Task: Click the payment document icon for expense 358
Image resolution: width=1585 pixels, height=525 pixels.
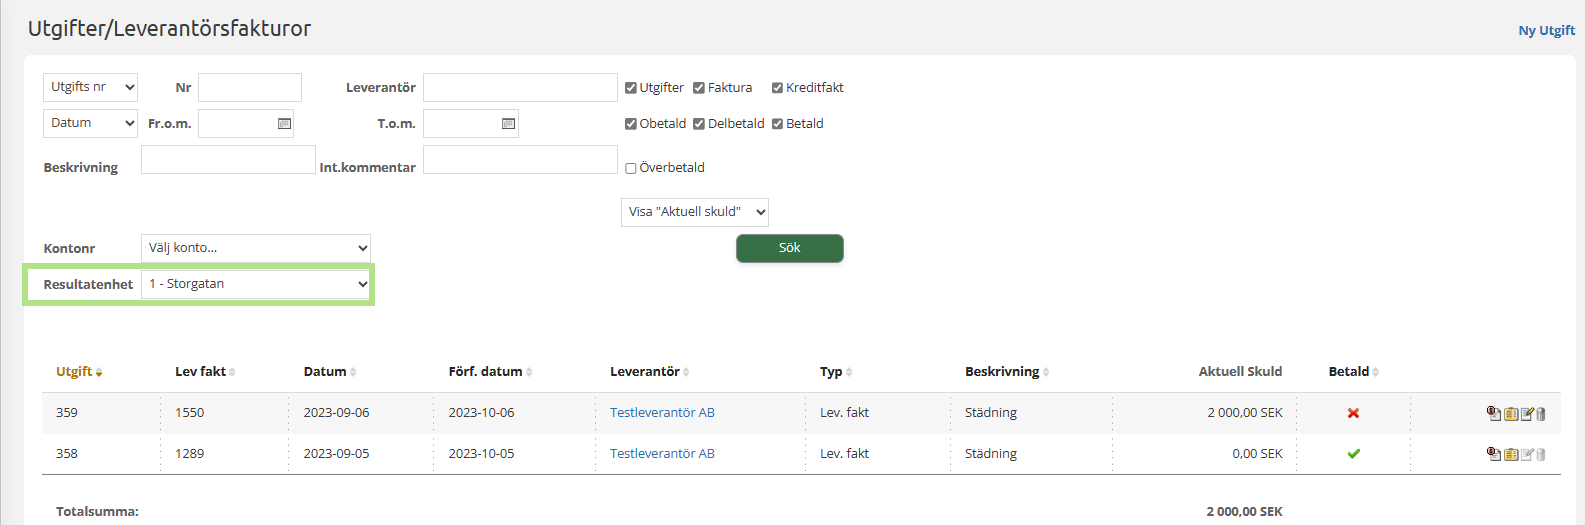Action: tap(1493, 454)
